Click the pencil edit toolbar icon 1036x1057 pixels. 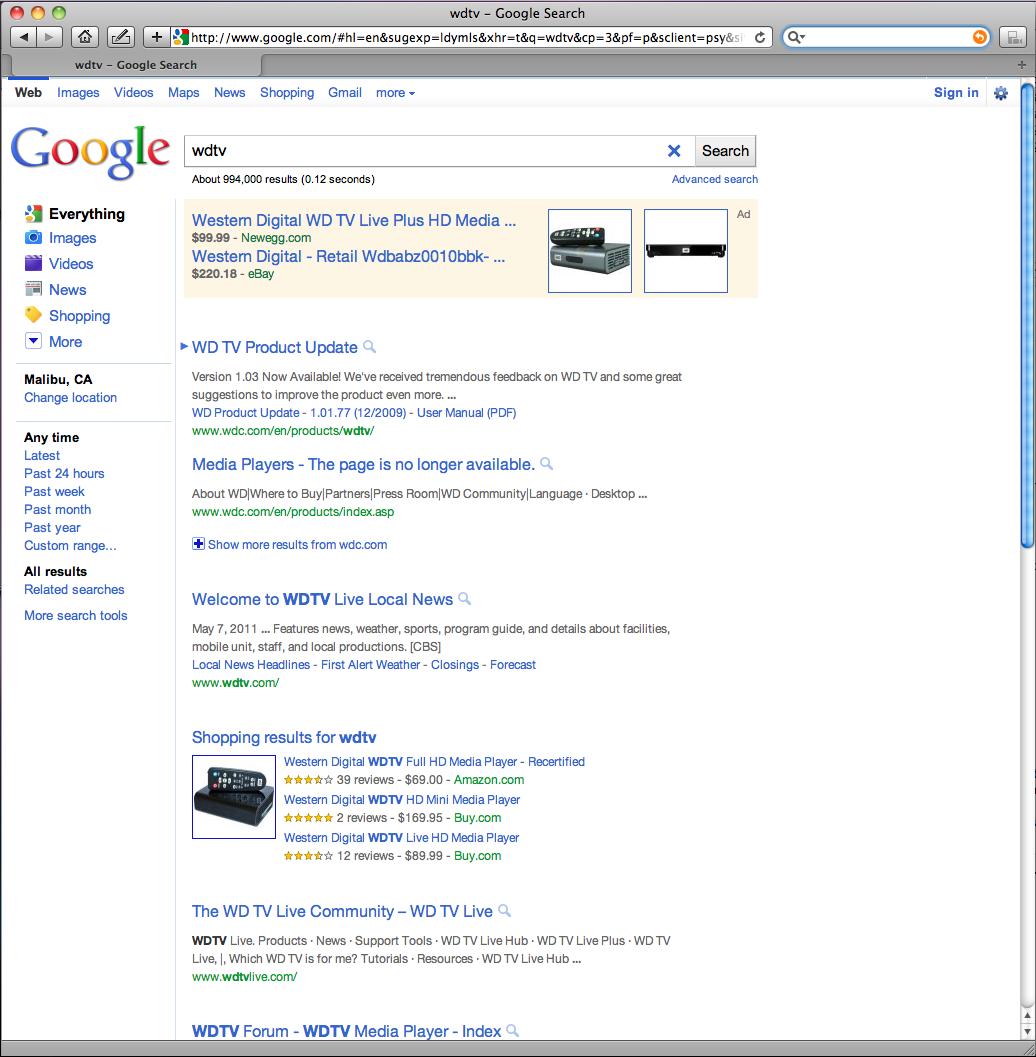[121, 37]
